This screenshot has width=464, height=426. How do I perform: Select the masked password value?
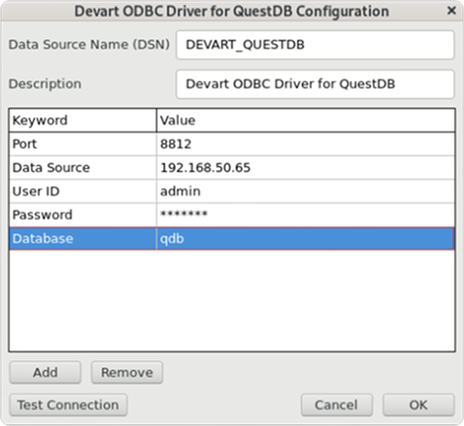click(x=306, y=215)
